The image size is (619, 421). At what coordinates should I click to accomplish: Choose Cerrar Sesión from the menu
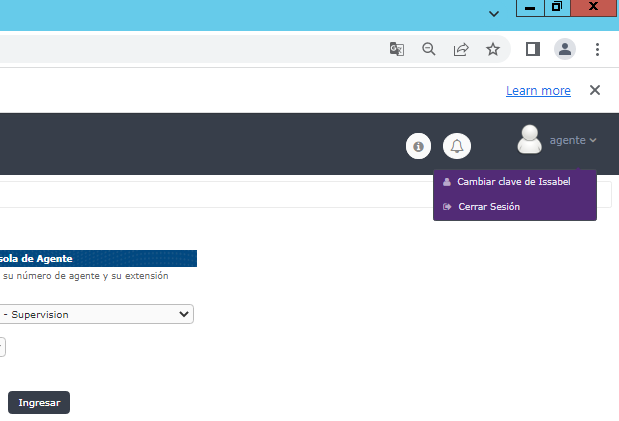click(x=488, y=207)
